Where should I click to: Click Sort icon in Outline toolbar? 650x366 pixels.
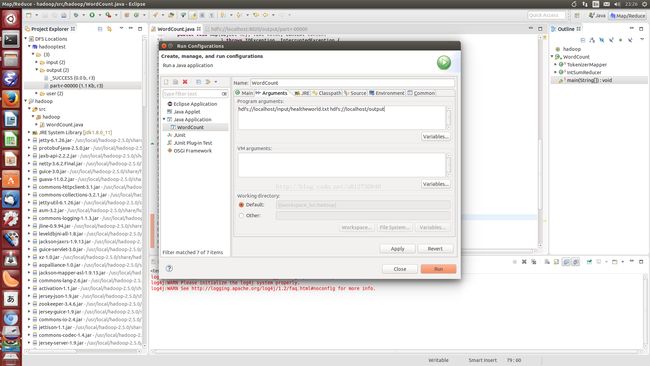point(592,40)
